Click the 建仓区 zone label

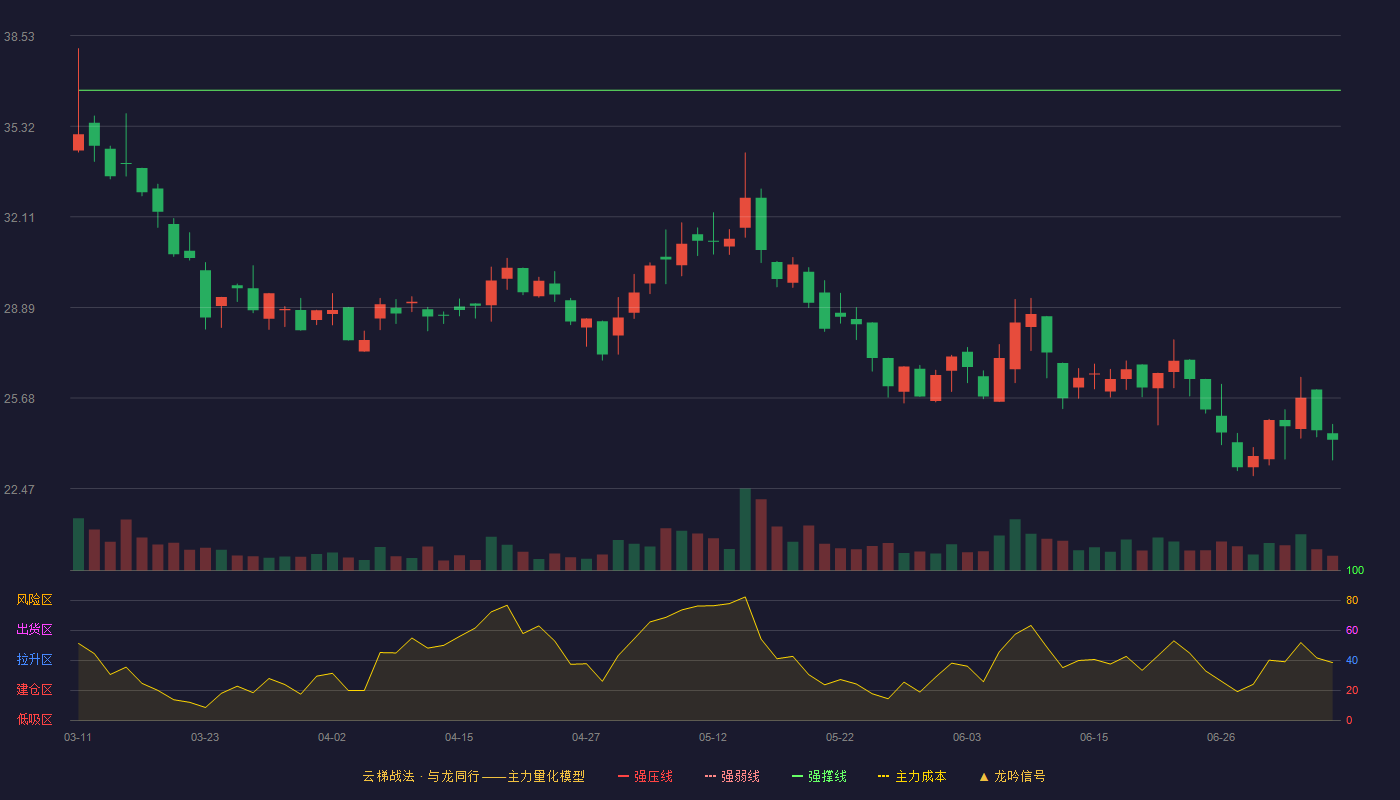34,690
